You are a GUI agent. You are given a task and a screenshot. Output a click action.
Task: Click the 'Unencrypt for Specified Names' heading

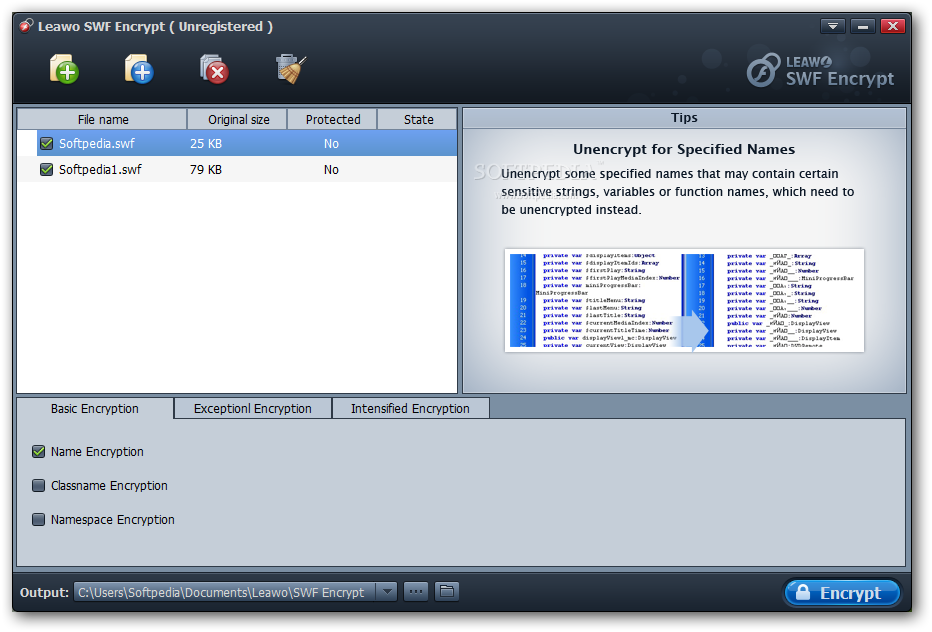pyautogui.click(x=684, y=149)
